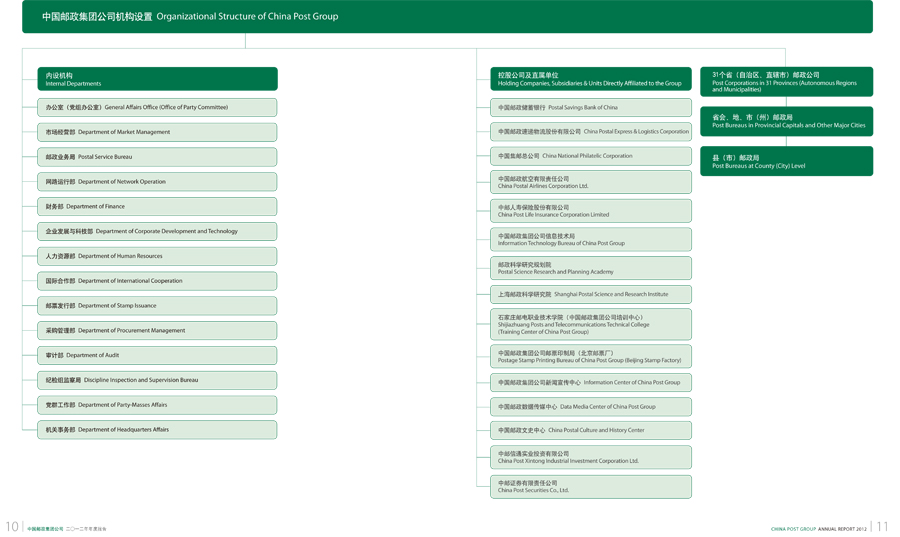
Task: Select 'Department of Corporate Development and Technology'
Action: pos(157,231)
